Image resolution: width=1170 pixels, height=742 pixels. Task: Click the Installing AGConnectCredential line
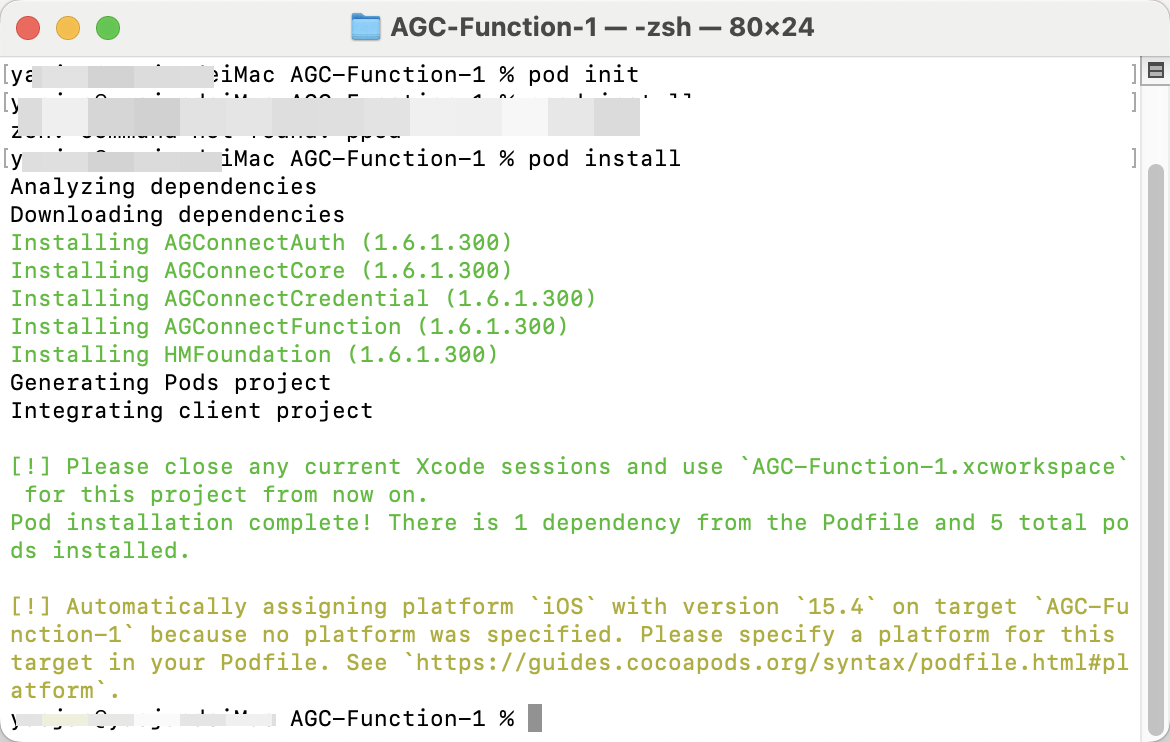[x=303, y=299]
